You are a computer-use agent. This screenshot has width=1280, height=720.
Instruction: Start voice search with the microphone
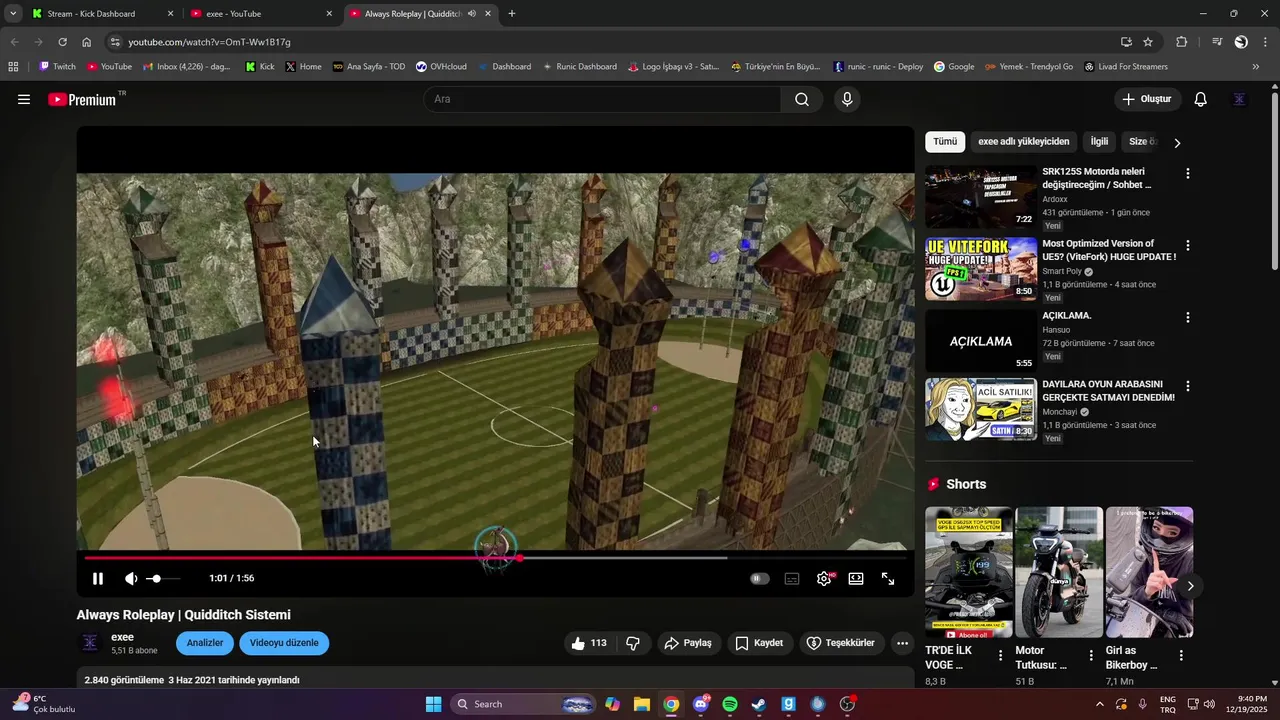(847, 99)
